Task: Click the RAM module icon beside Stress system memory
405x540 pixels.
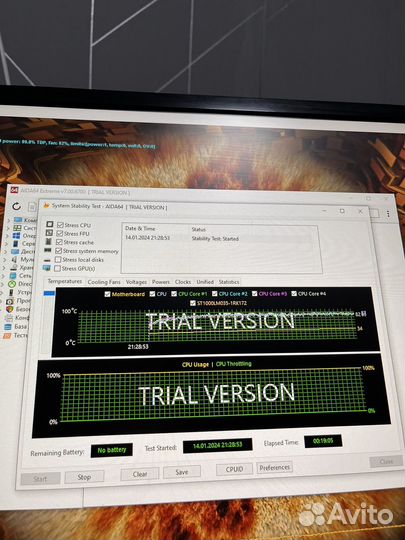Action: pos(48,250)
